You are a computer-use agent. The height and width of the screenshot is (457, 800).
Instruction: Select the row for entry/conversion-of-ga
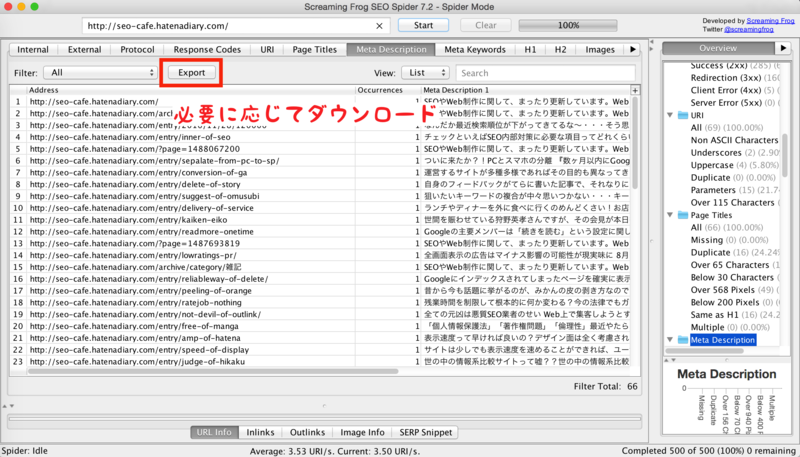321,172
